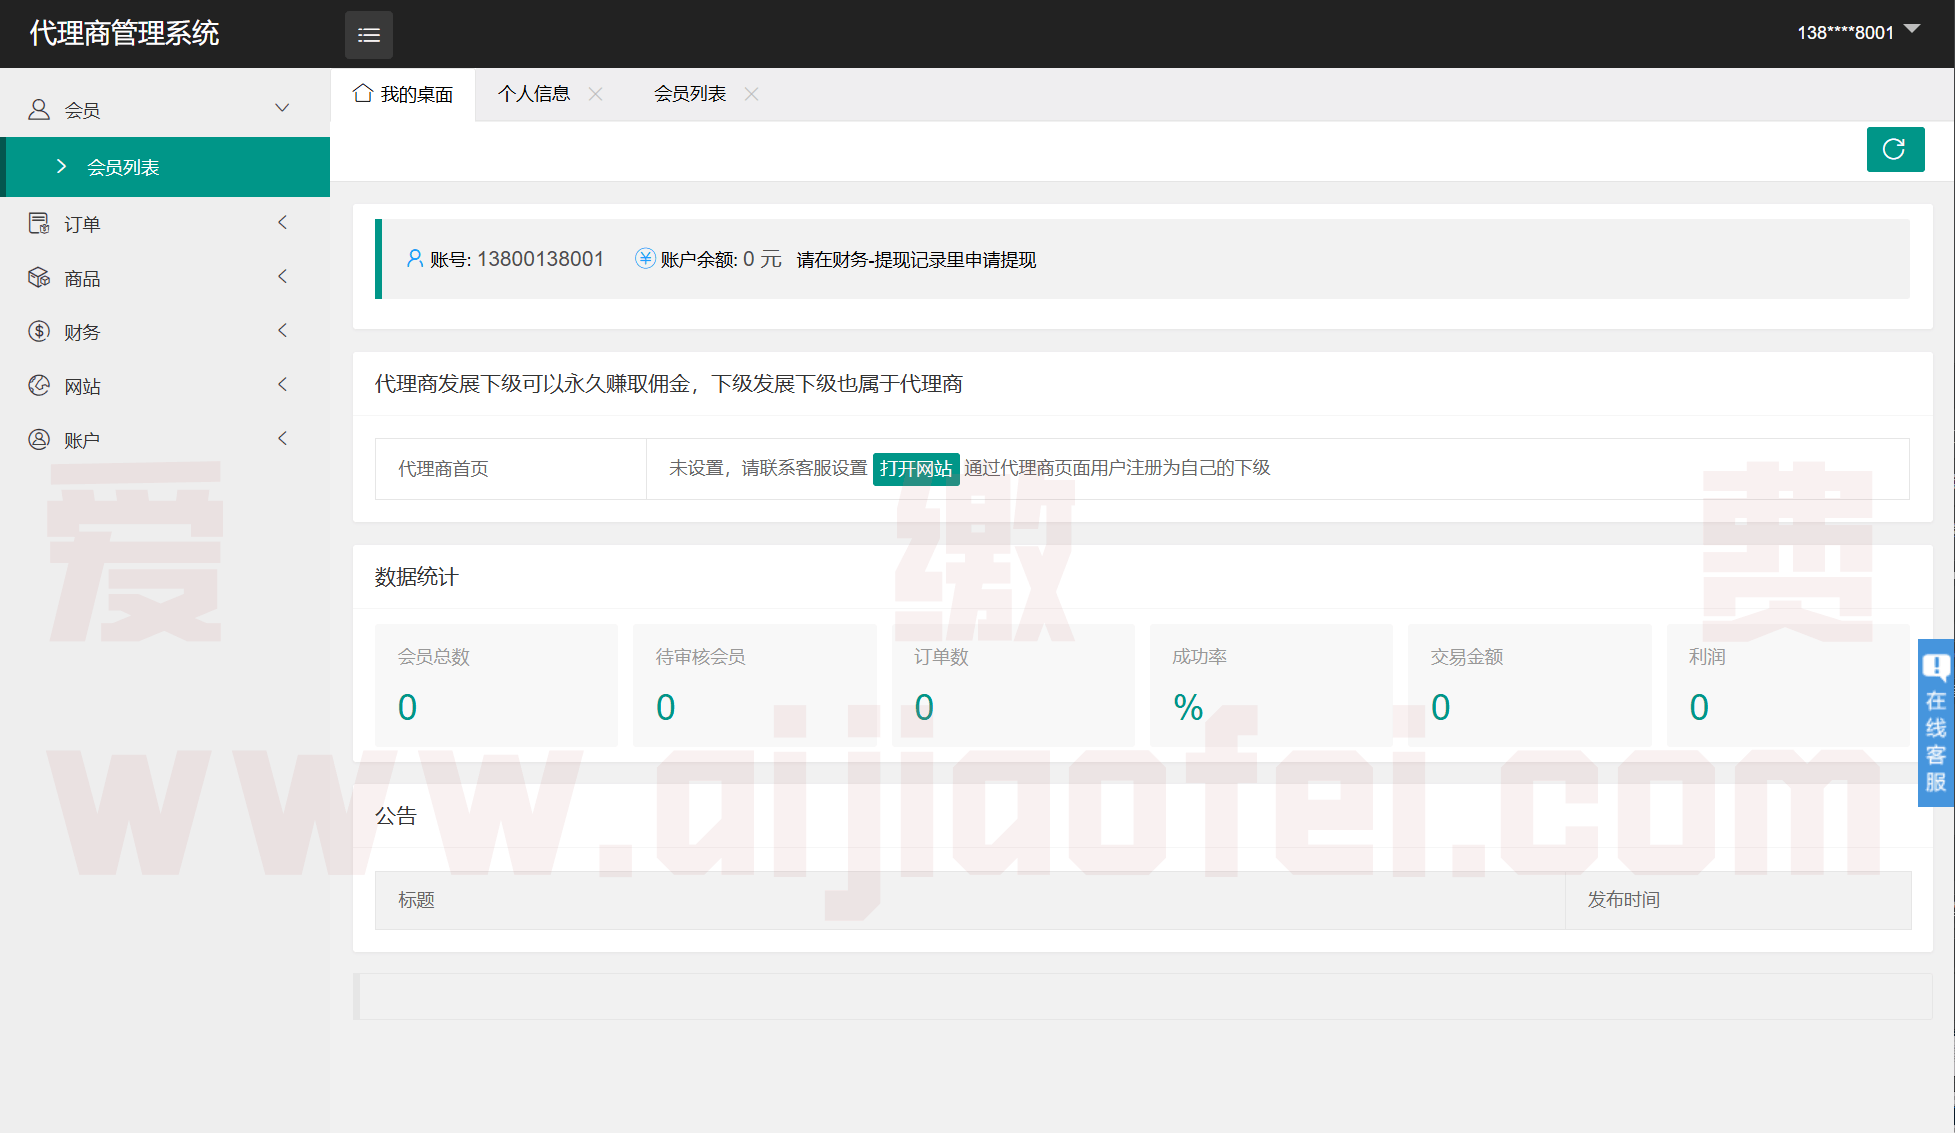Click the 商品 box icon in sidebar

point(39,278)
